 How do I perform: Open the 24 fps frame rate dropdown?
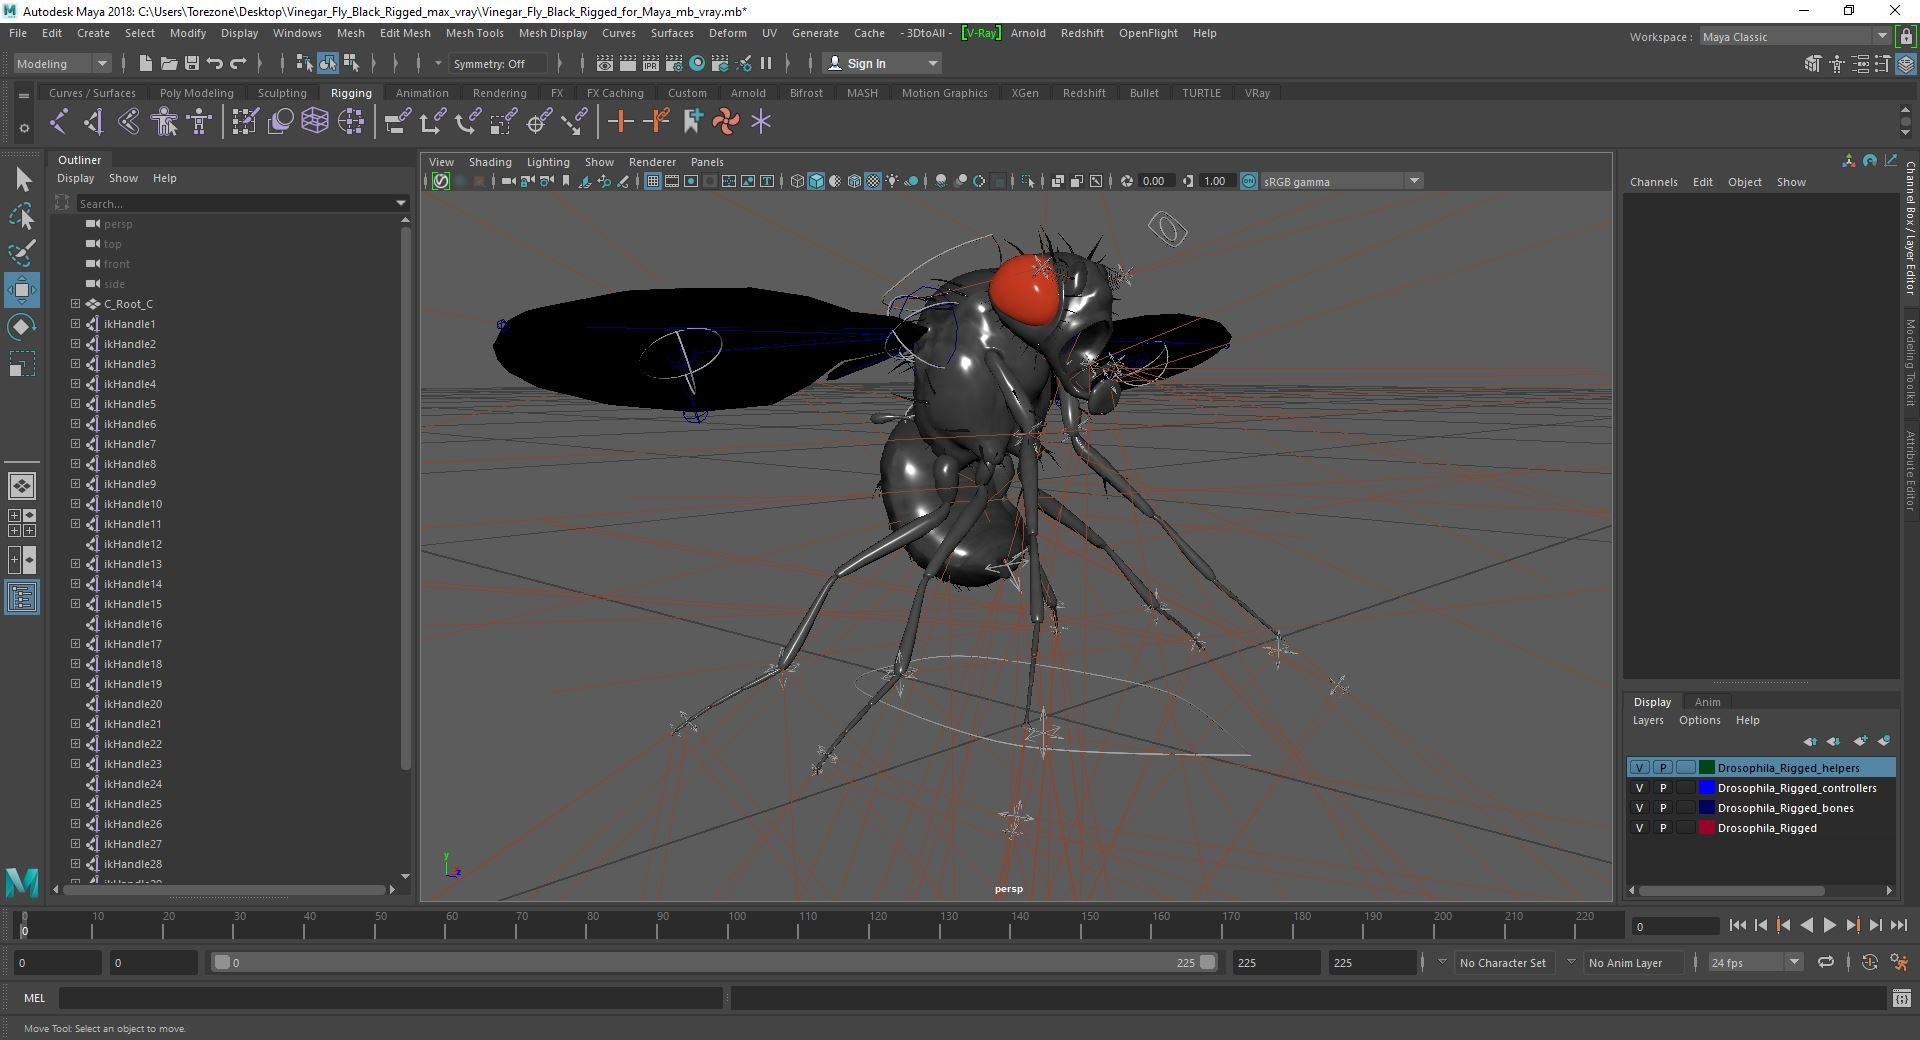(1755, 962)
